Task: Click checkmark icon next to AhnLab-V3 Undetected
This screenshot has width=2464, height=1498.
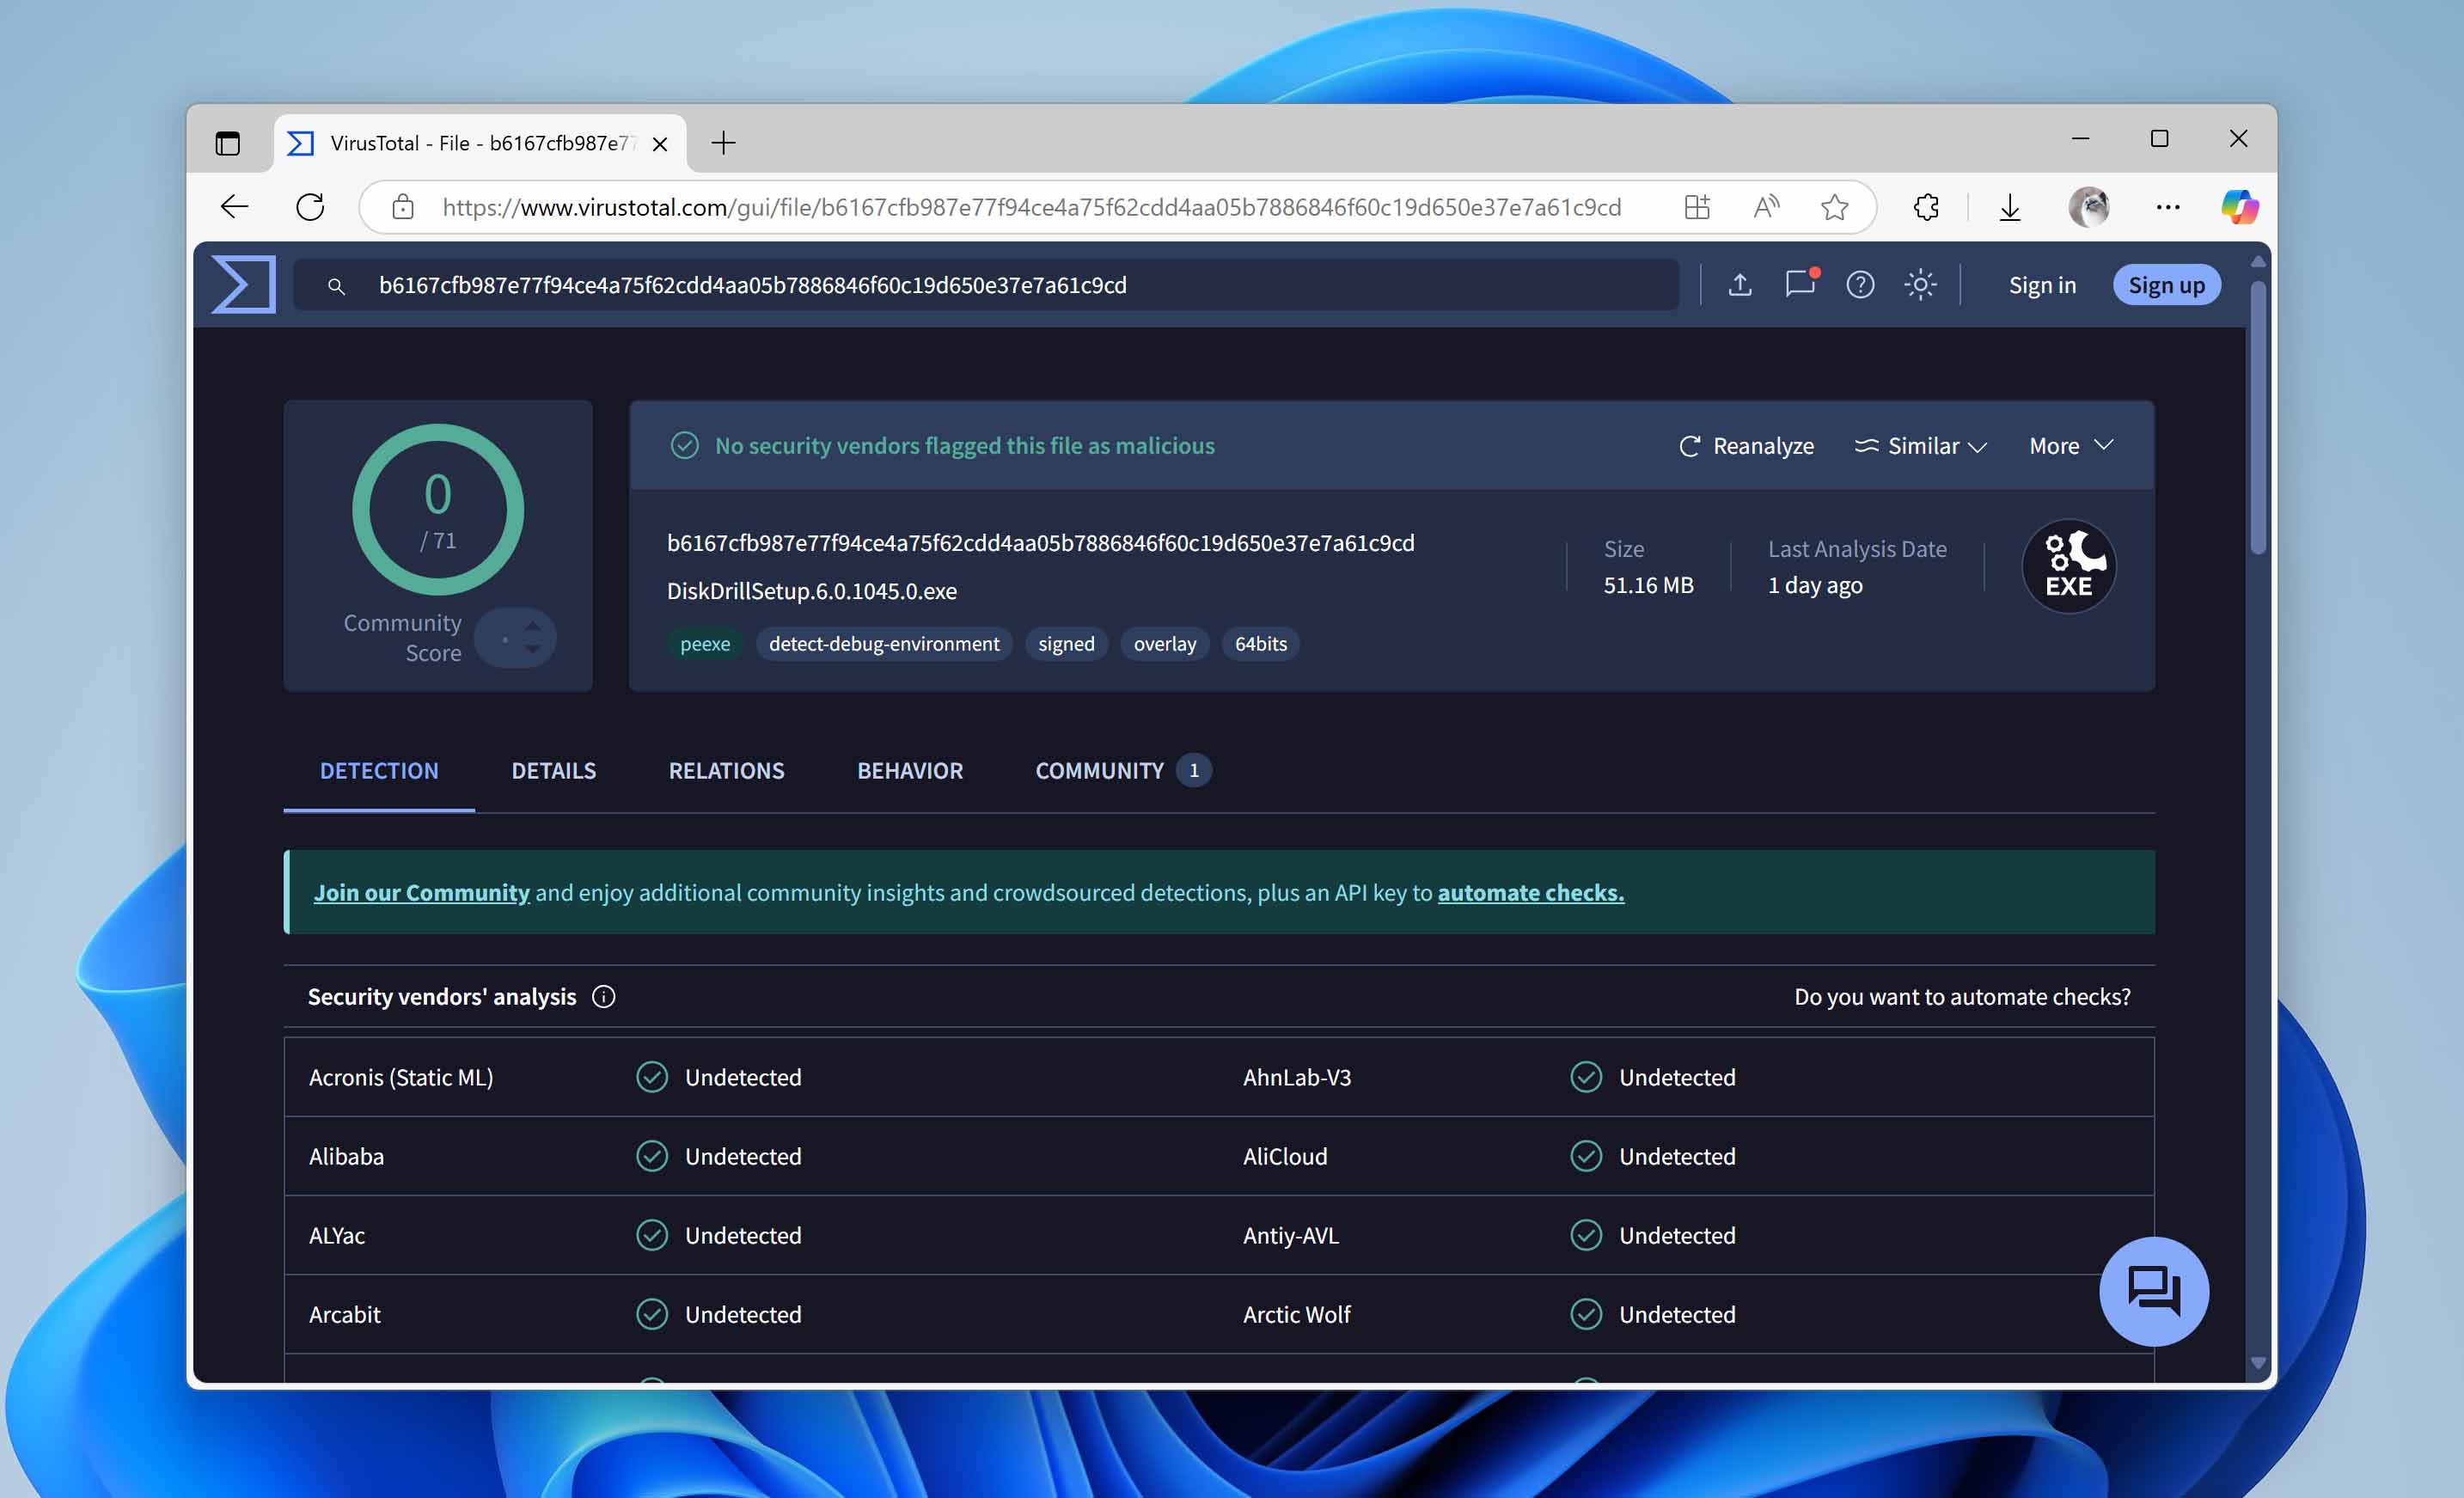Action: point(1586,1077)
